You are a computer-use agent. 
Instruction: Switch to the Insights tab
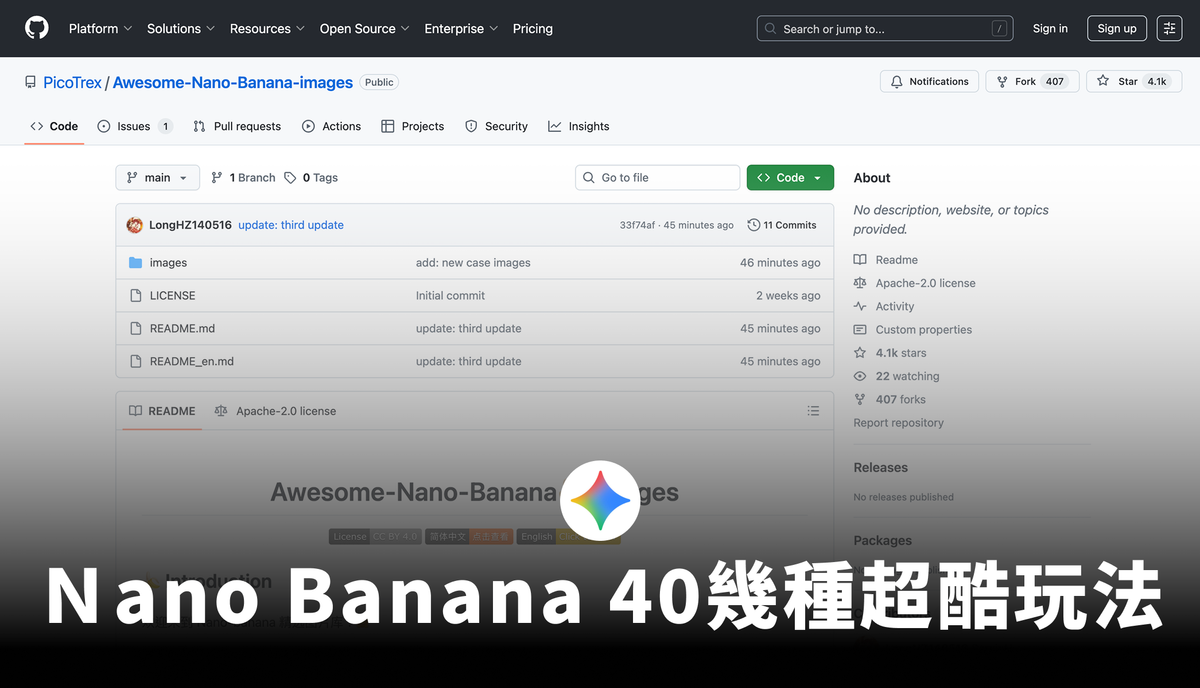(578, 126)
